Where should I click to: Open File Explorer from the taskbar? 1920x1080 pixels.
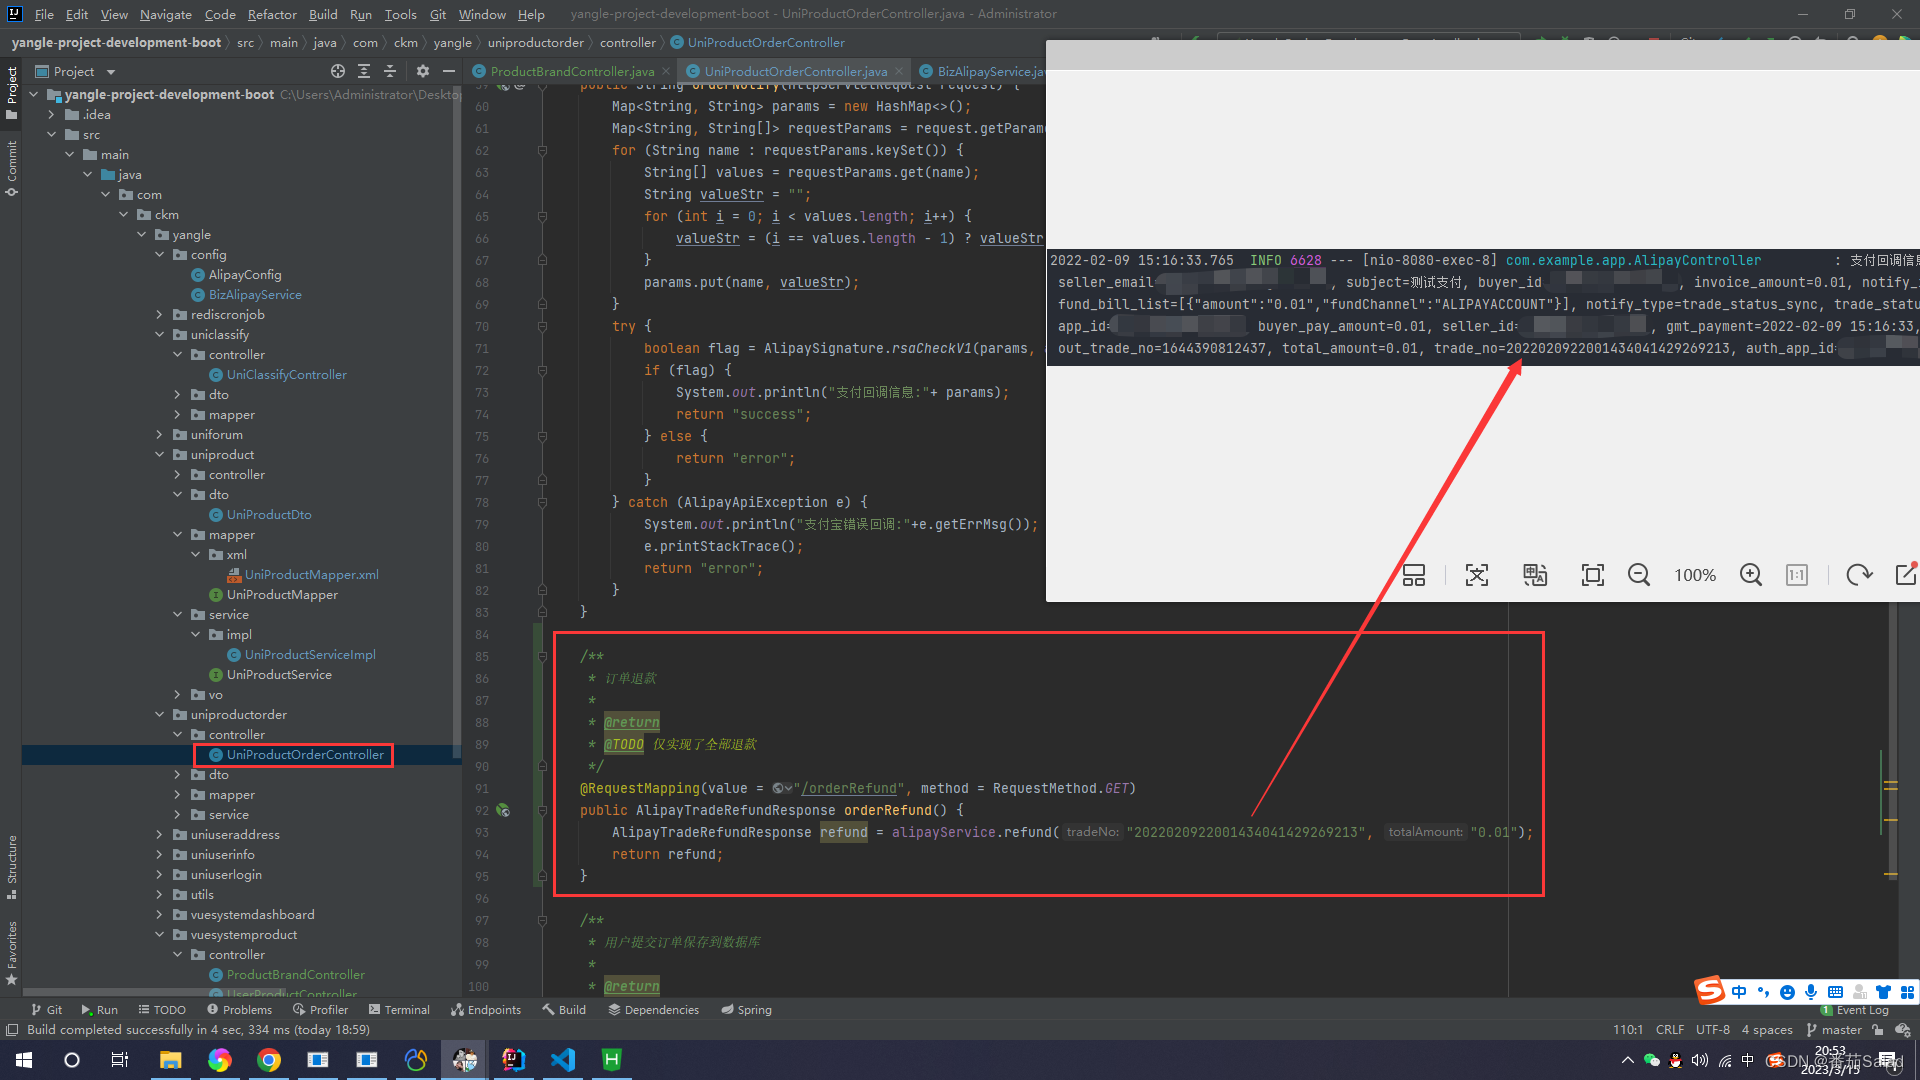point(171,1059)
